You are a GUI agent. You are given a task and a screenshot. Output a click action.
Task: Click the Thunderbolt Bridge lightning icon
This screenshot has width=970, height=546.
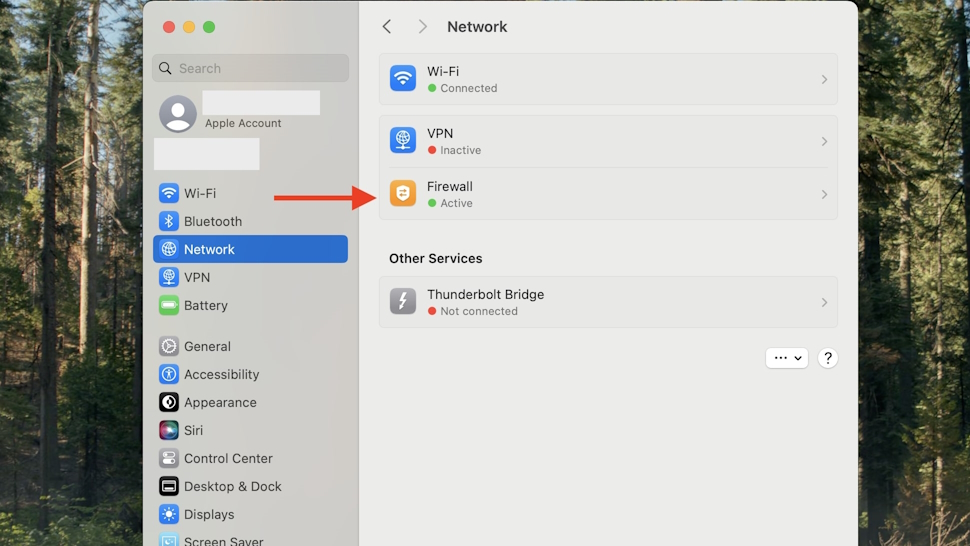click(x=403, y=302)
